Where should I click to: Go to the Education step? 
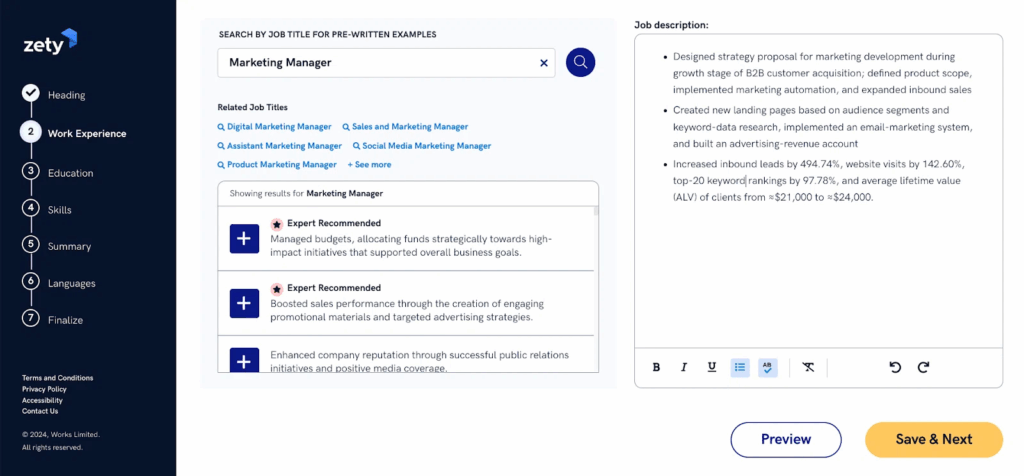70,173
